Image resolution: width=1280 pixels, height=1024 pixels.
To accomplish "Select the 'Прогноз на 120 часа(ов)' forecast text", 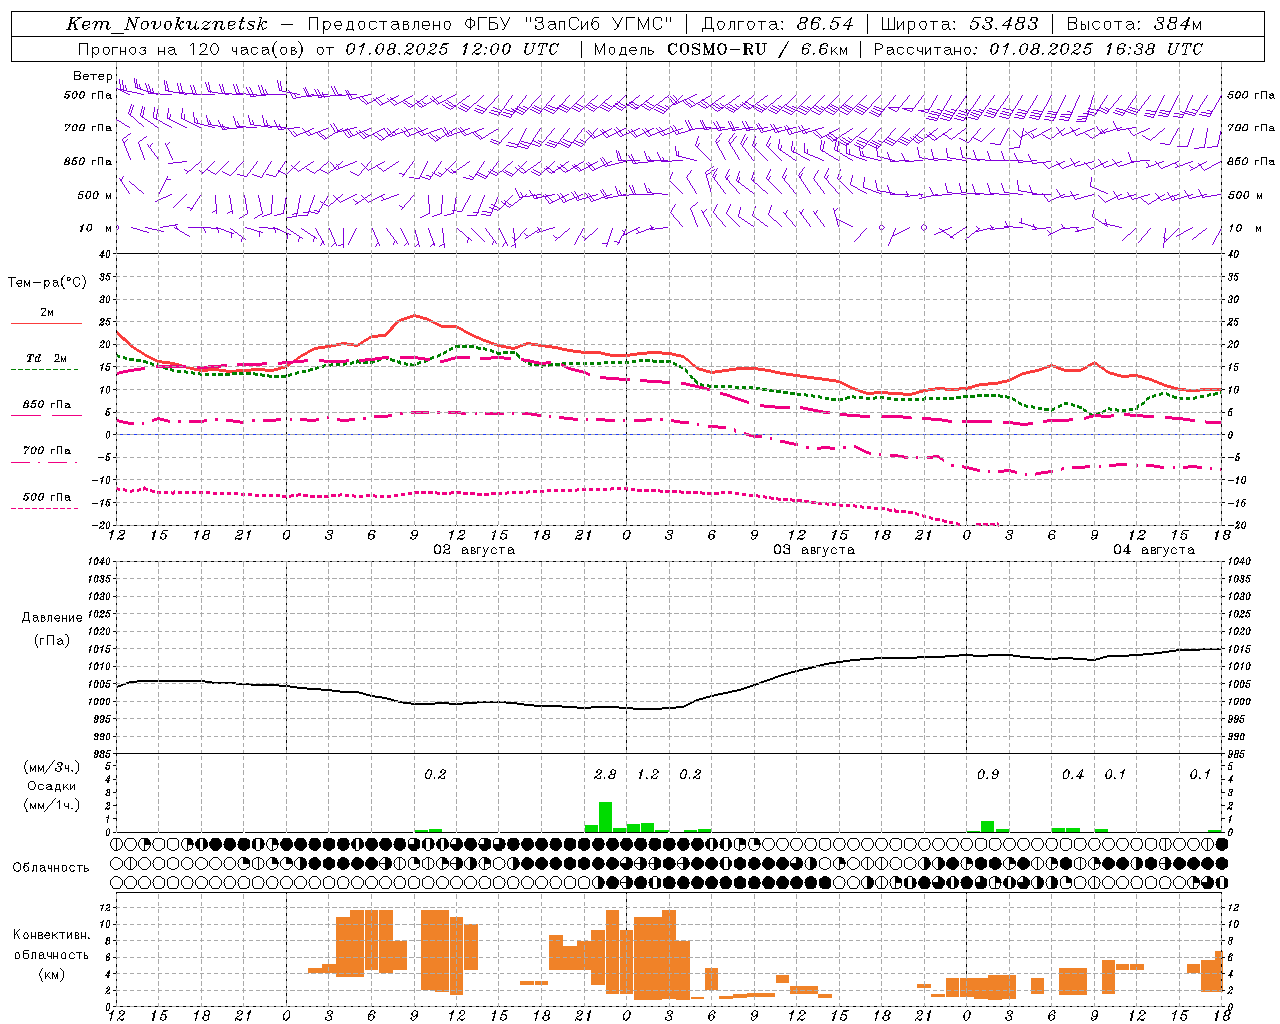I will click(190, 49).
